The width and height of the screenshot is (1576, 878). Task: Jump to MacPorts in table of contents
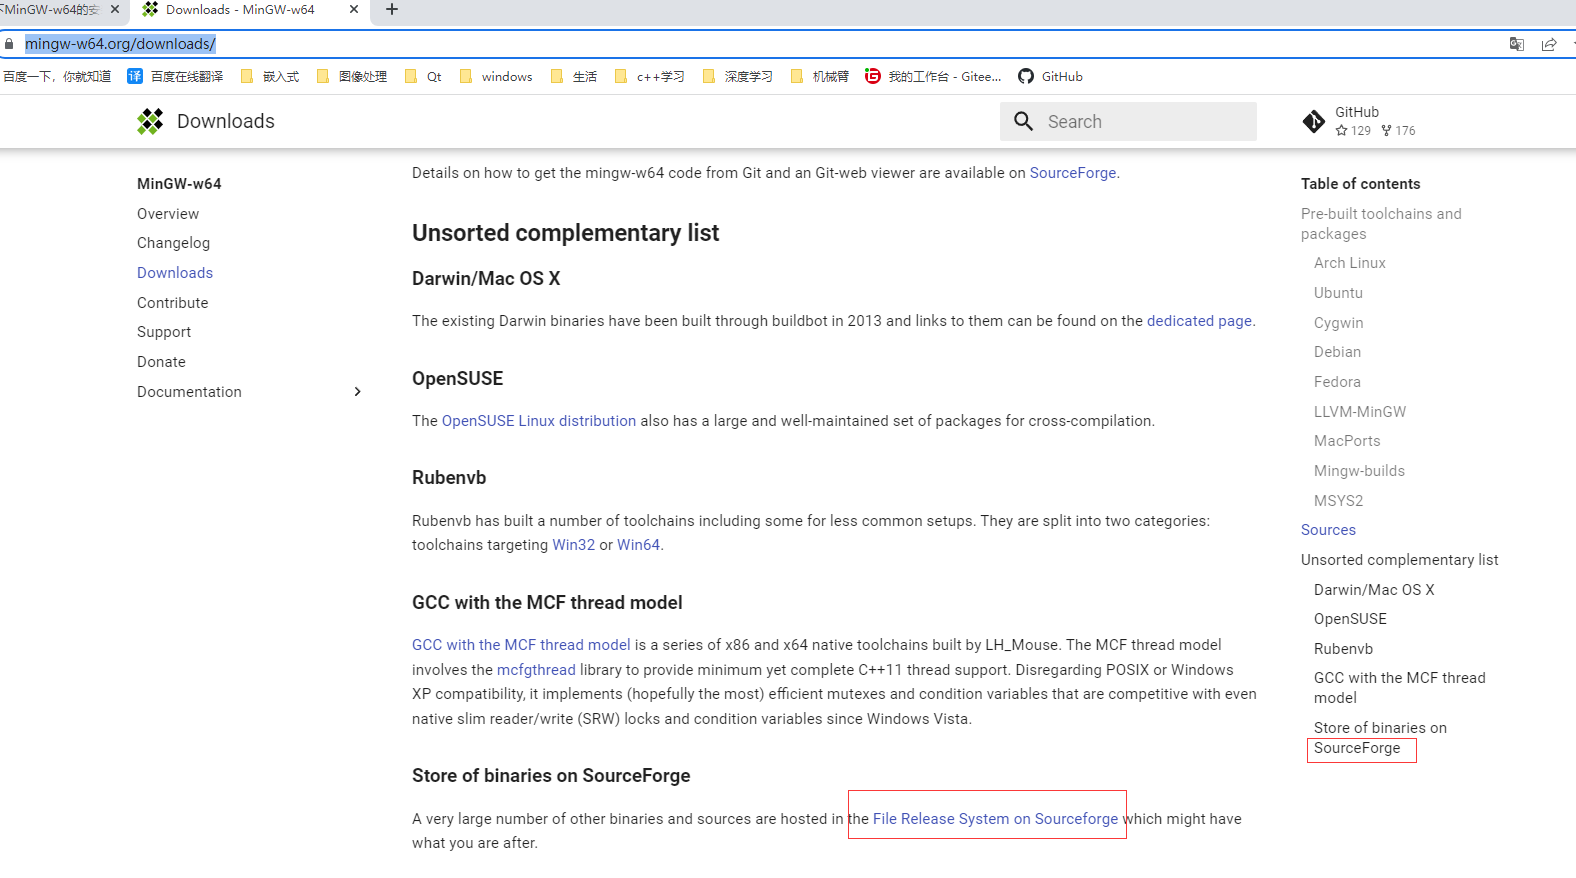click(1347, 441)
